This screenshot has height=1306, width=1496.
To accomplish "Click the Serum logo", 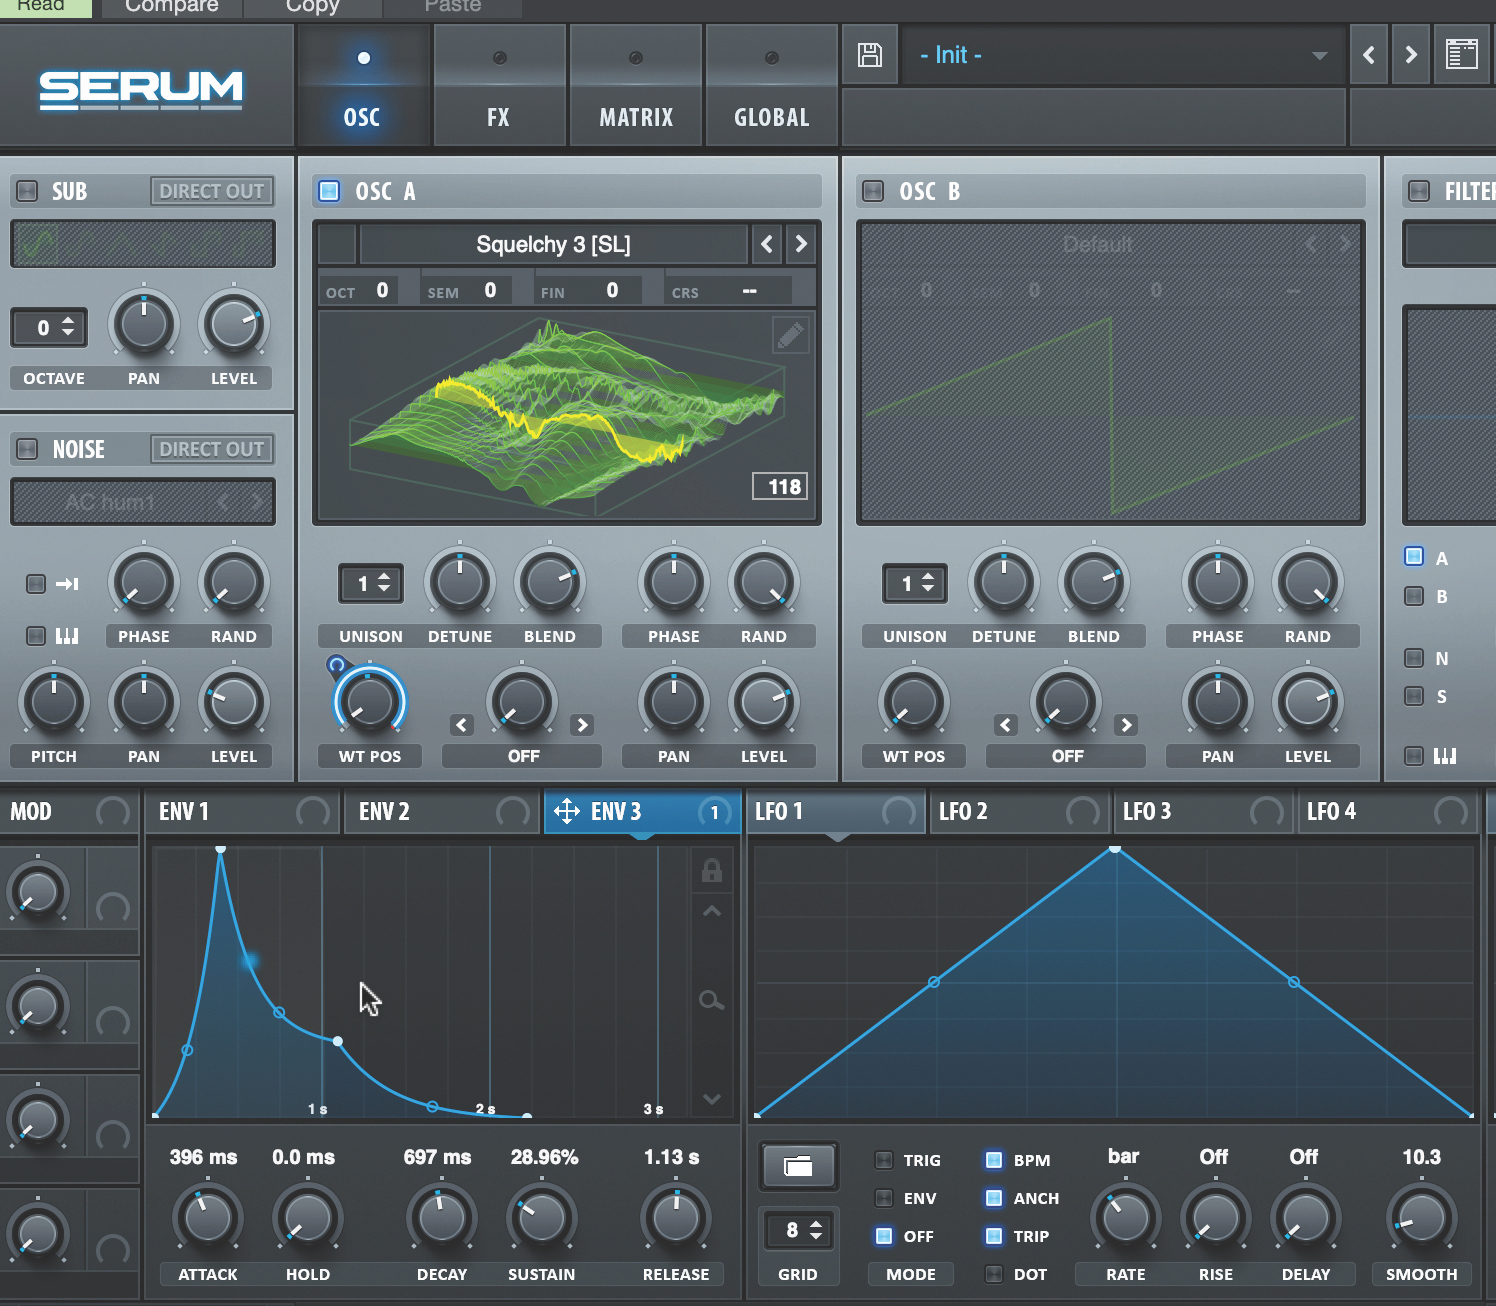I will [x=141, y=89].
